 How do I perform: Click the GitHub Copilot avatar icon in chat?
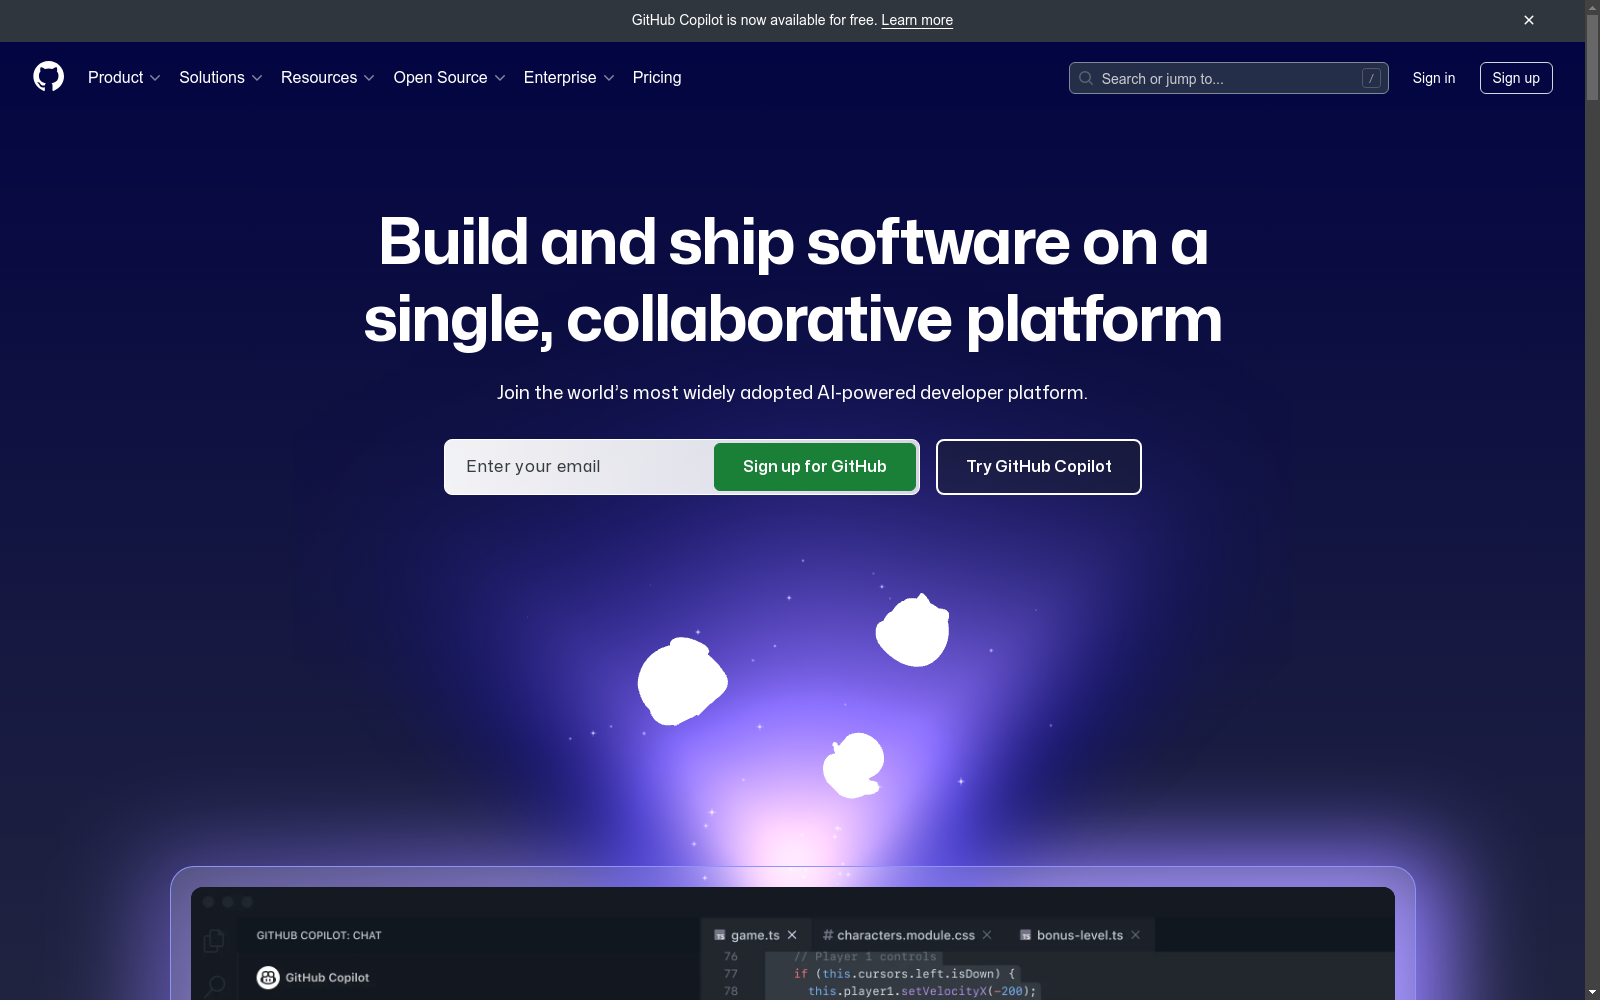(x=268, y=977)
